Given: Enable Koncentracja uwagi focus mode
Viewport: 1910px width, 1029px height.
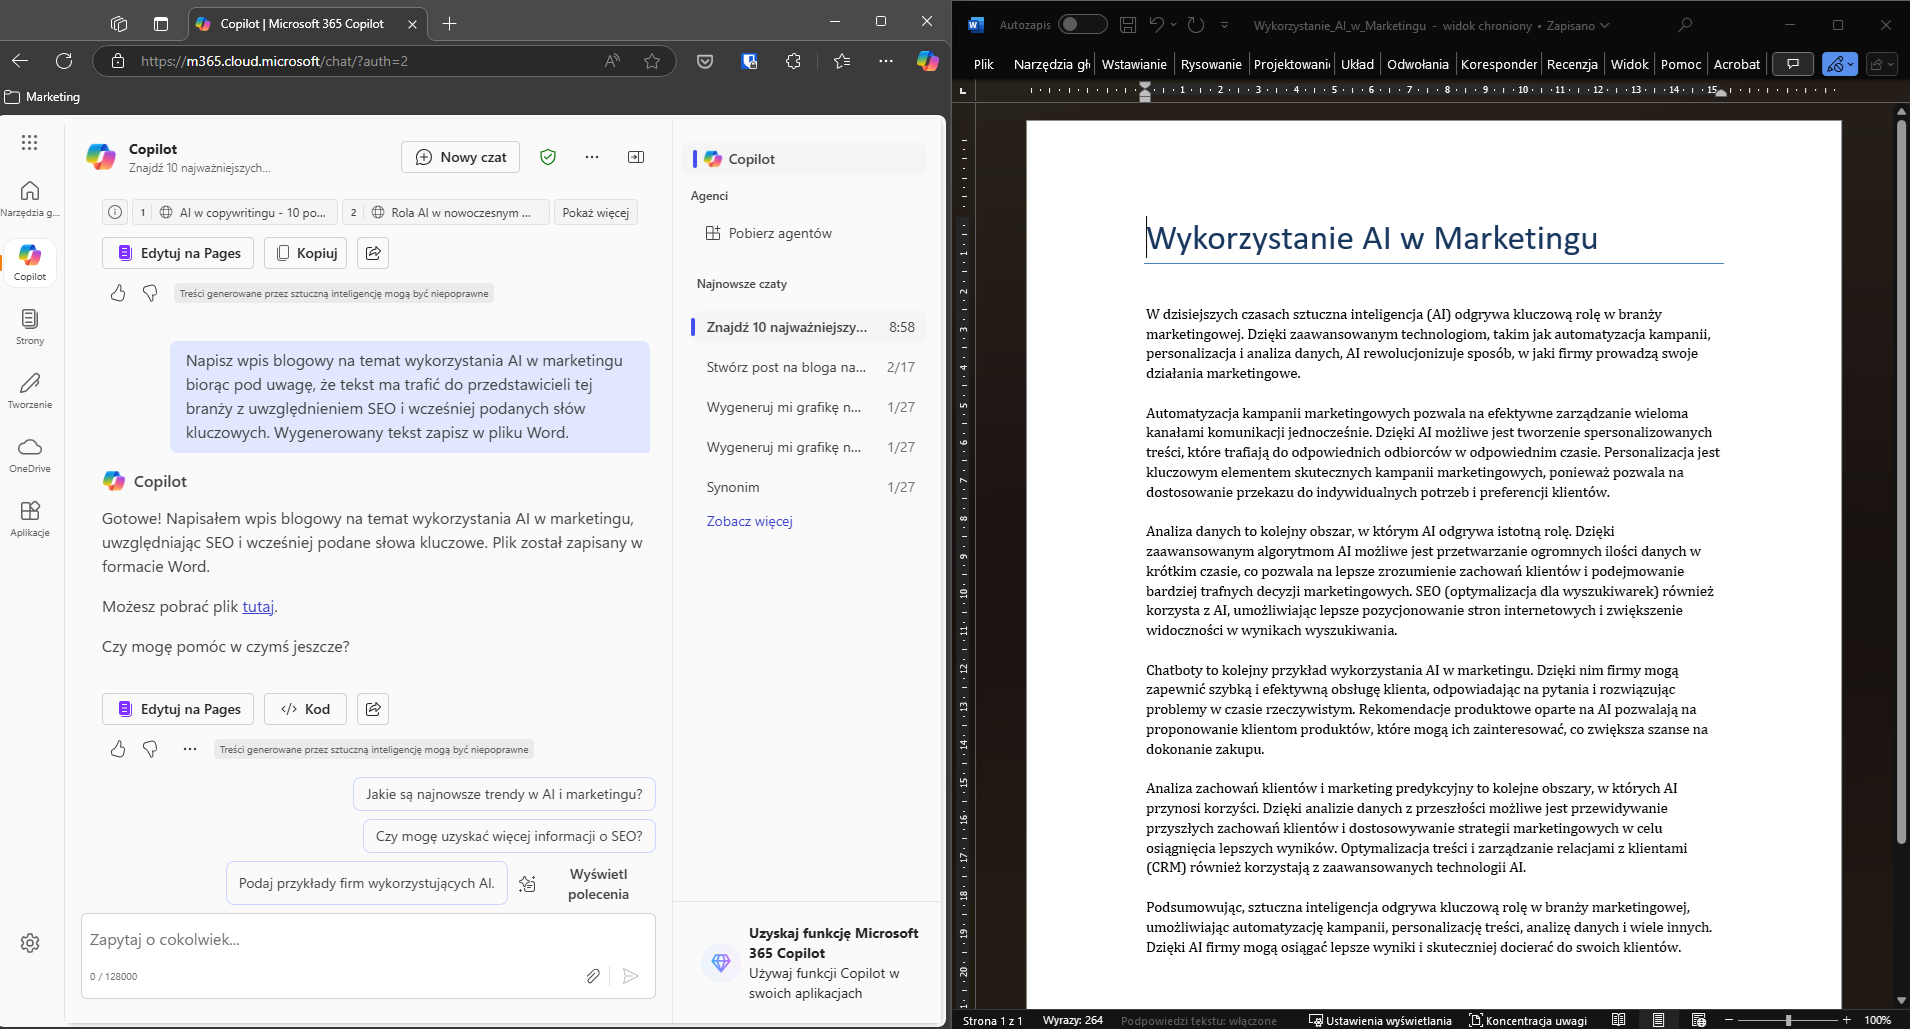Looking at the screenshot, I should [1527, 1020].
